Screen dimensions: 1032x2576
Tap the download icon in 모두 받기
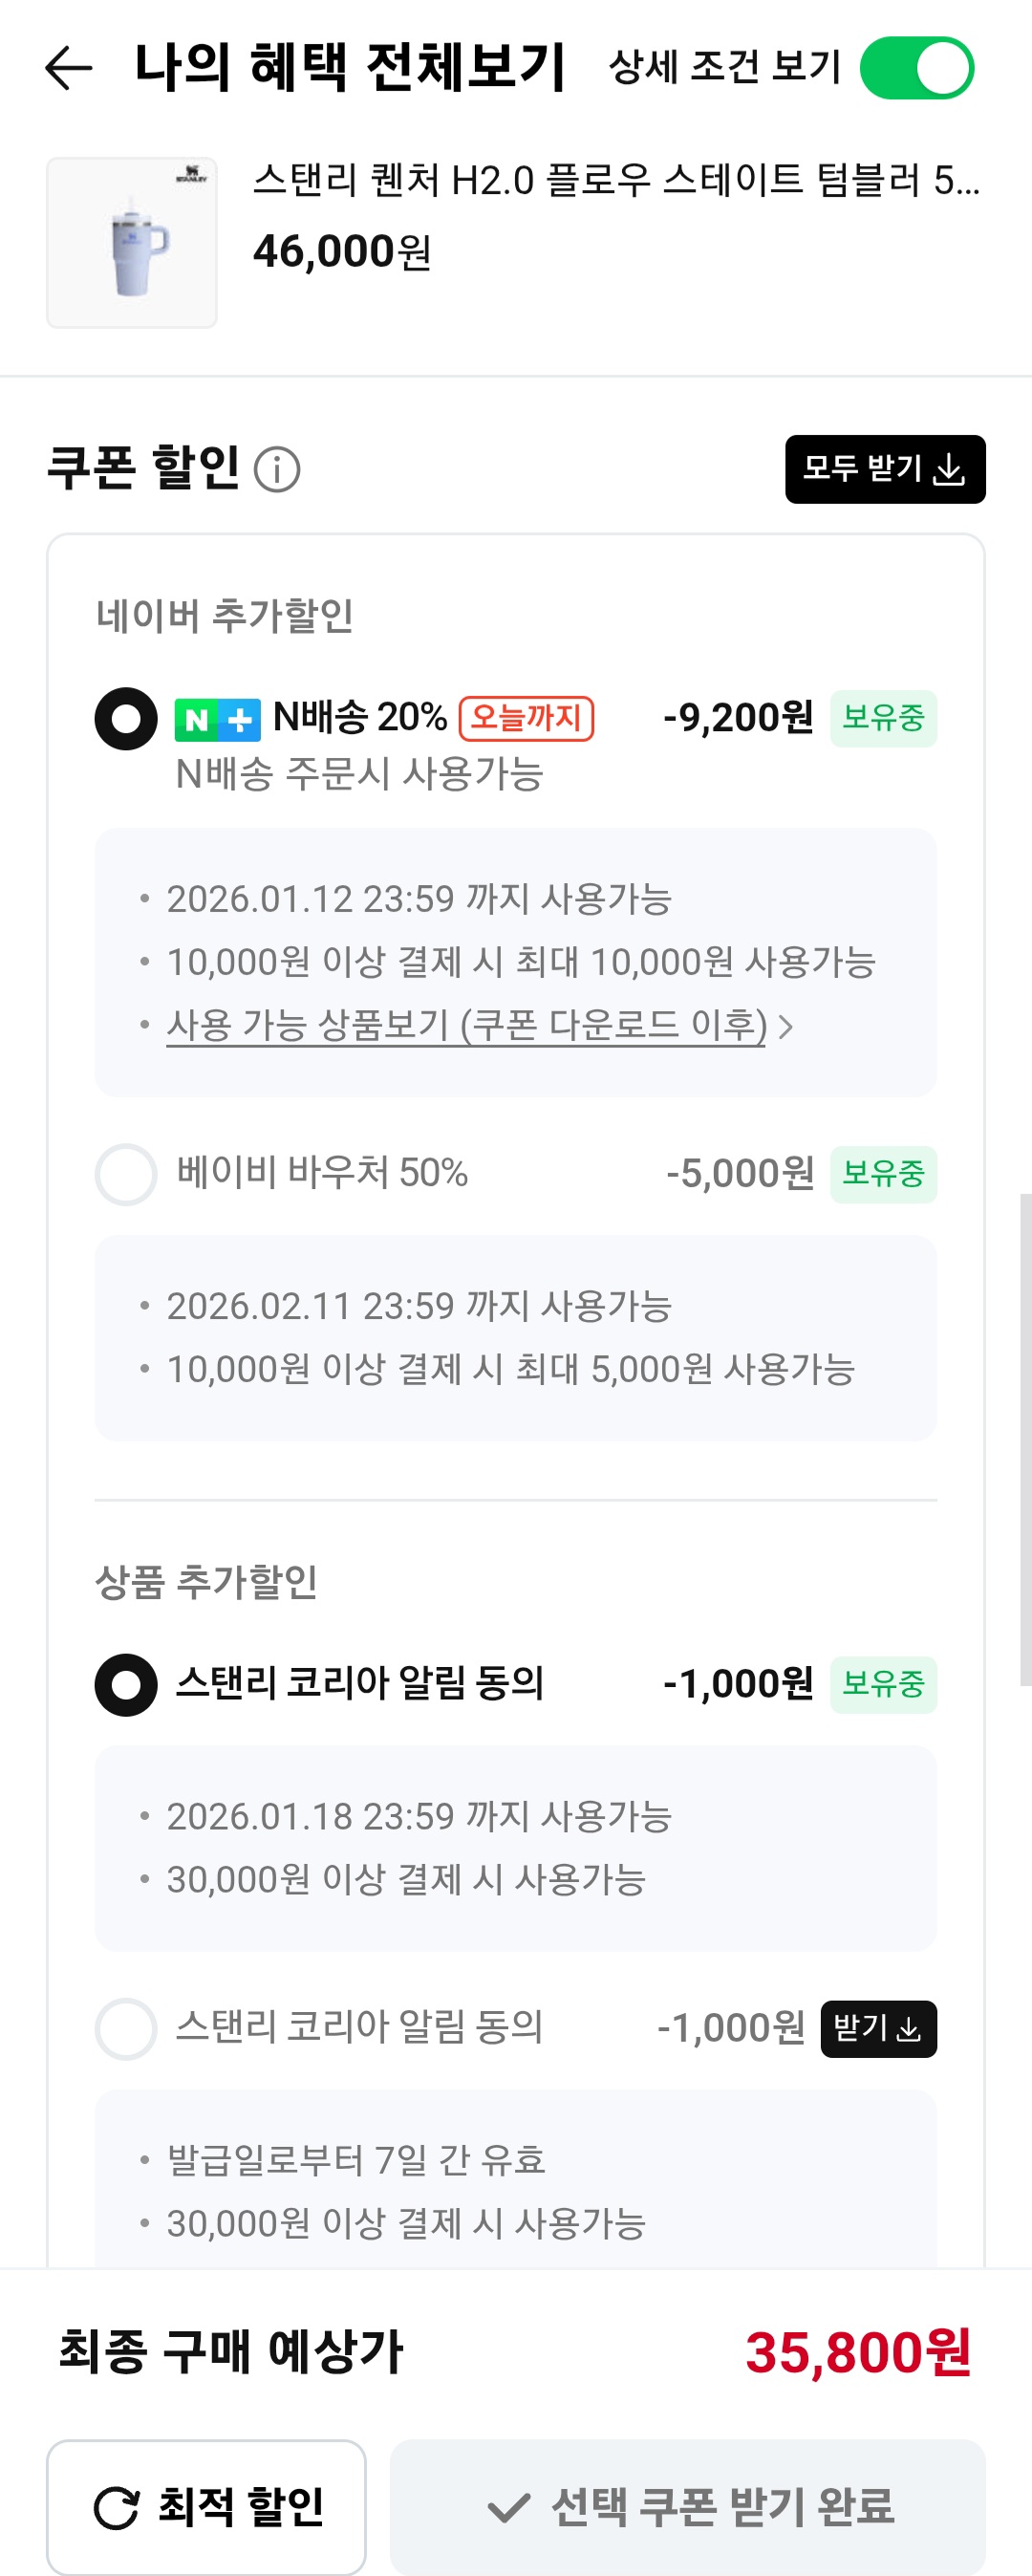click(x=948, y=469)
